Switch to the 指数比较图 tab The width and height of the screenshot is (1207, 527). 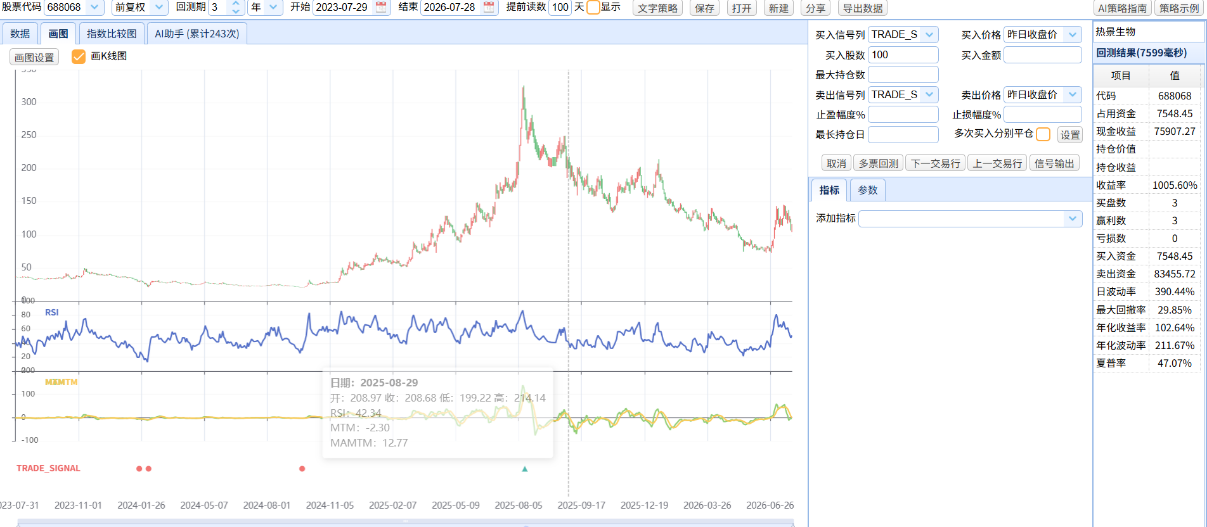point(112,33)
